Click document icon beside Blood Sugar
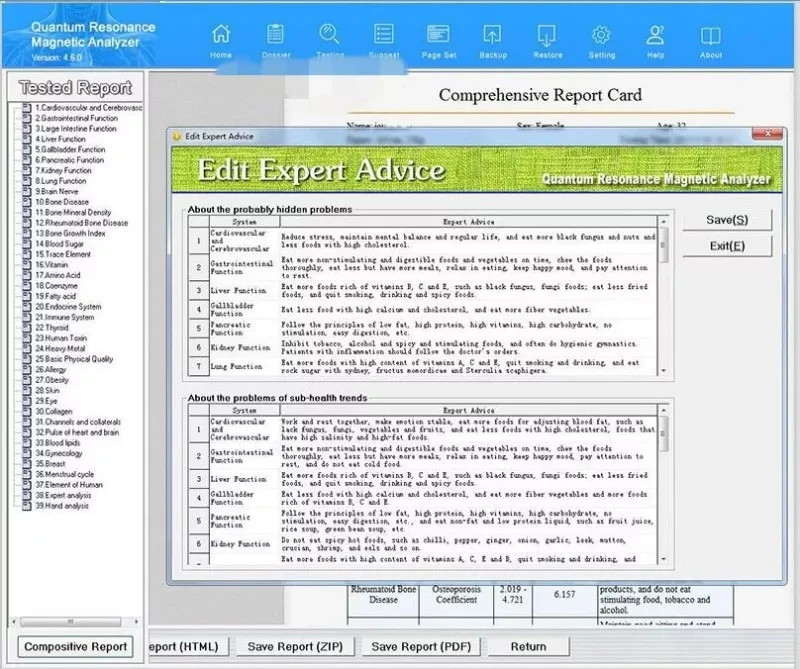The width and height of the screenshot is (800, 669). (27, 244)
